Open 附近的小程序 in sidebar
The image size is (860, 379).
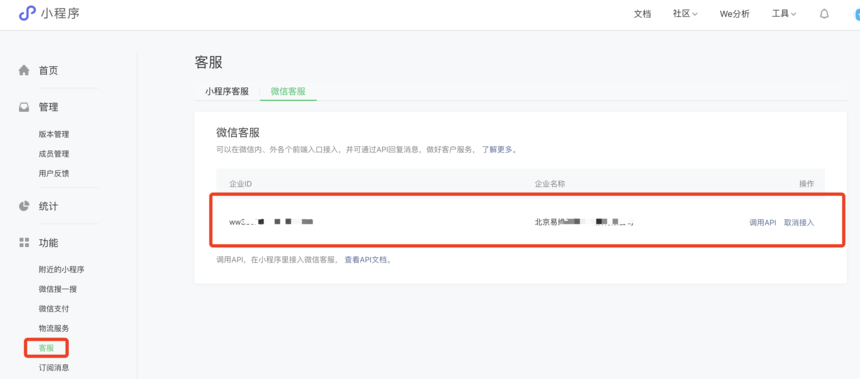tap(61, 269)
